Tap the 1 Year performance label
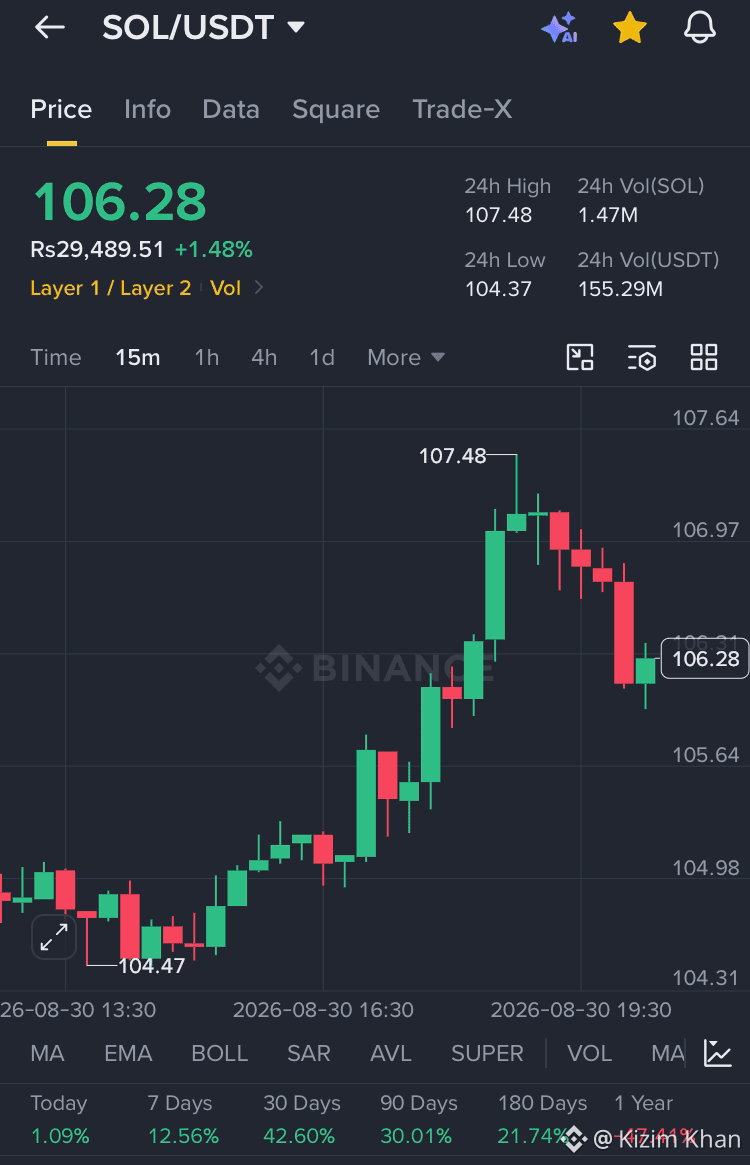The width and height of the screenshot is (750, 1165). [643, 1103]
